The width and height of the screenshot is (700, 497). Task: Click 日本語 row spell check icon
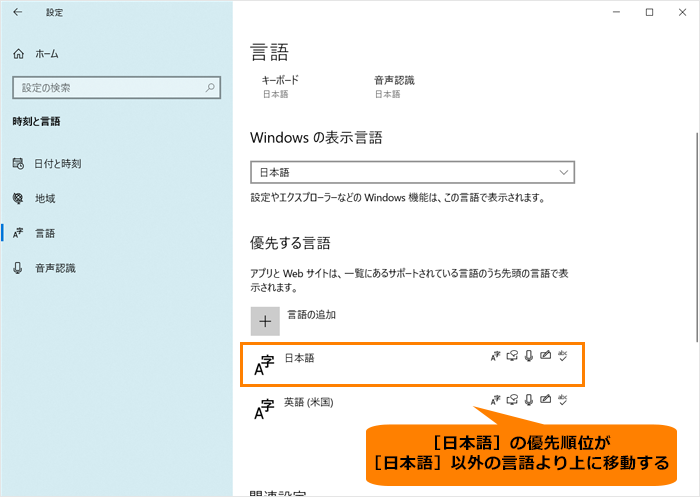(x=562, y=356)
